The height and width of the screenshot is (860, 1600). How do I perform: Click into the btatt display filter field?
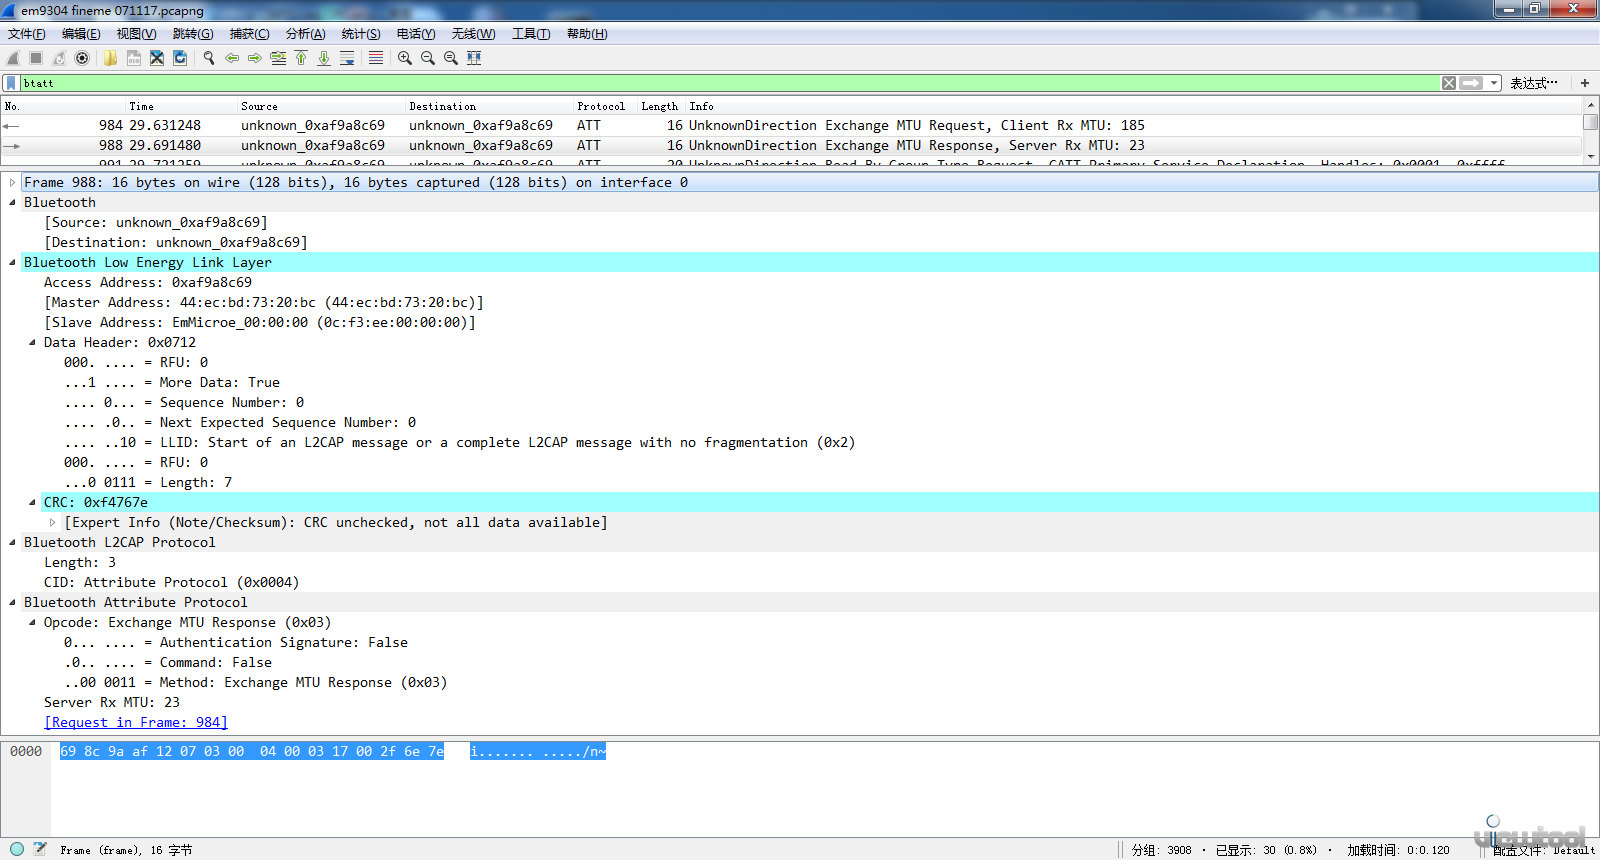[700, 83]
